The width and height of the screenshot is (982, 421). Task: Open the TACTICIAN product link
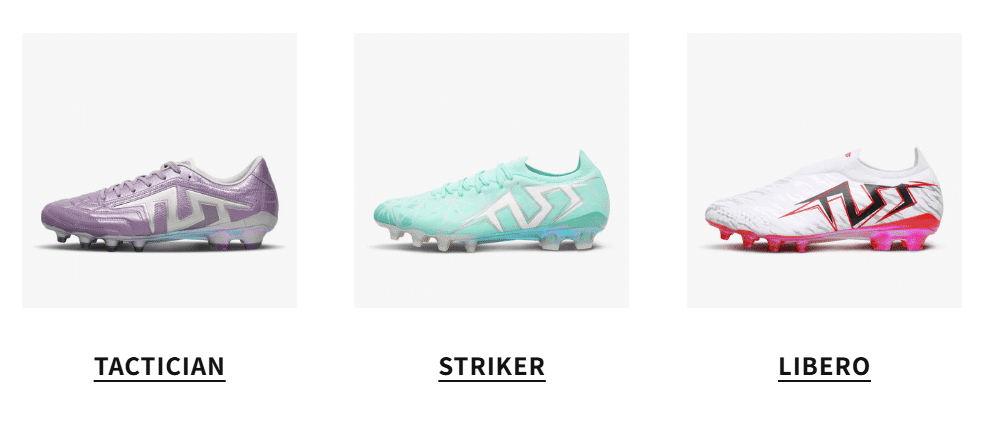tap(160, 366)
